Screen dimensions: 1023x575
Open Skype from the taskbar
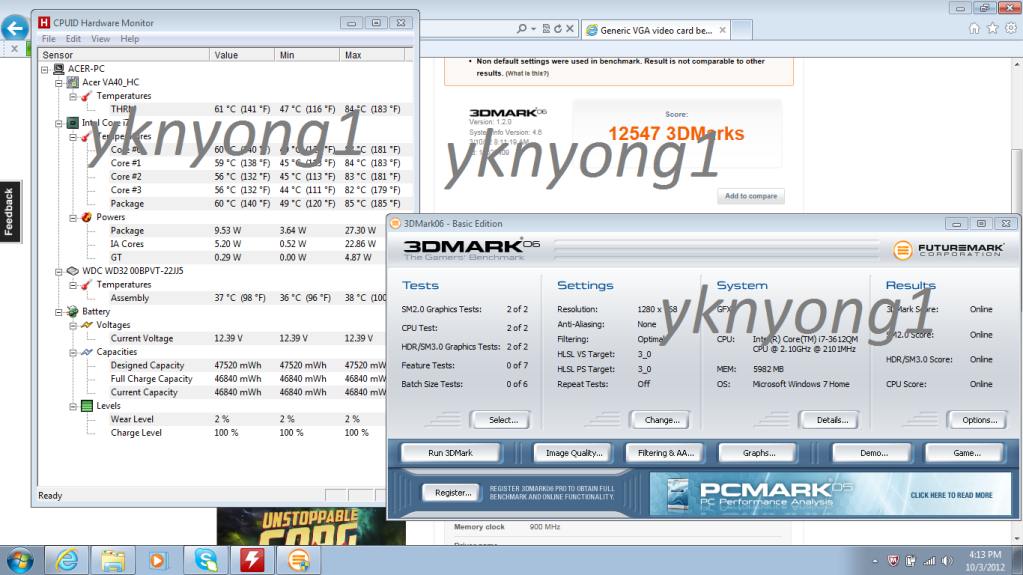pos(206,560)
